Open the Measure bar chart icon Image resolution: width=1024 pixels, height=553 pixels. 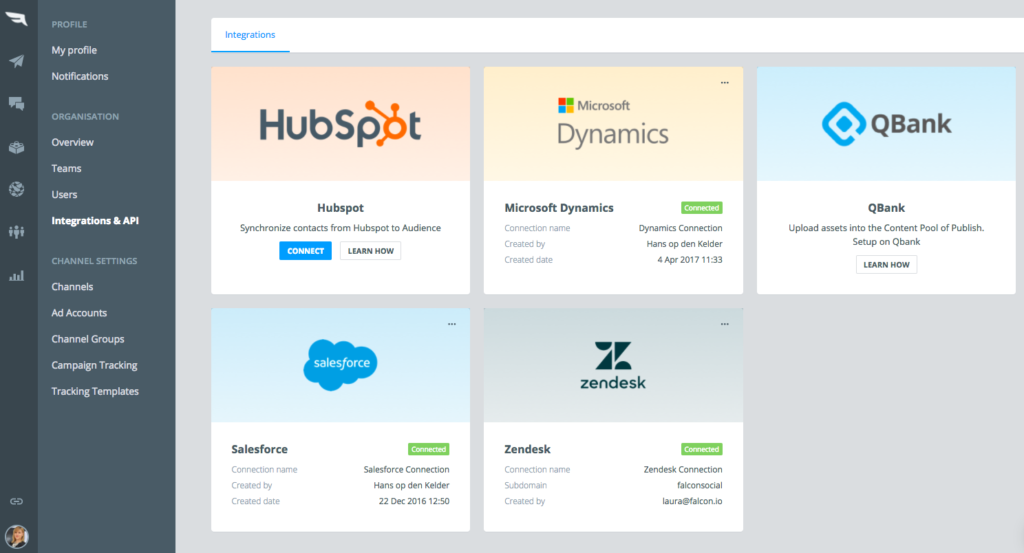[16, 276]
